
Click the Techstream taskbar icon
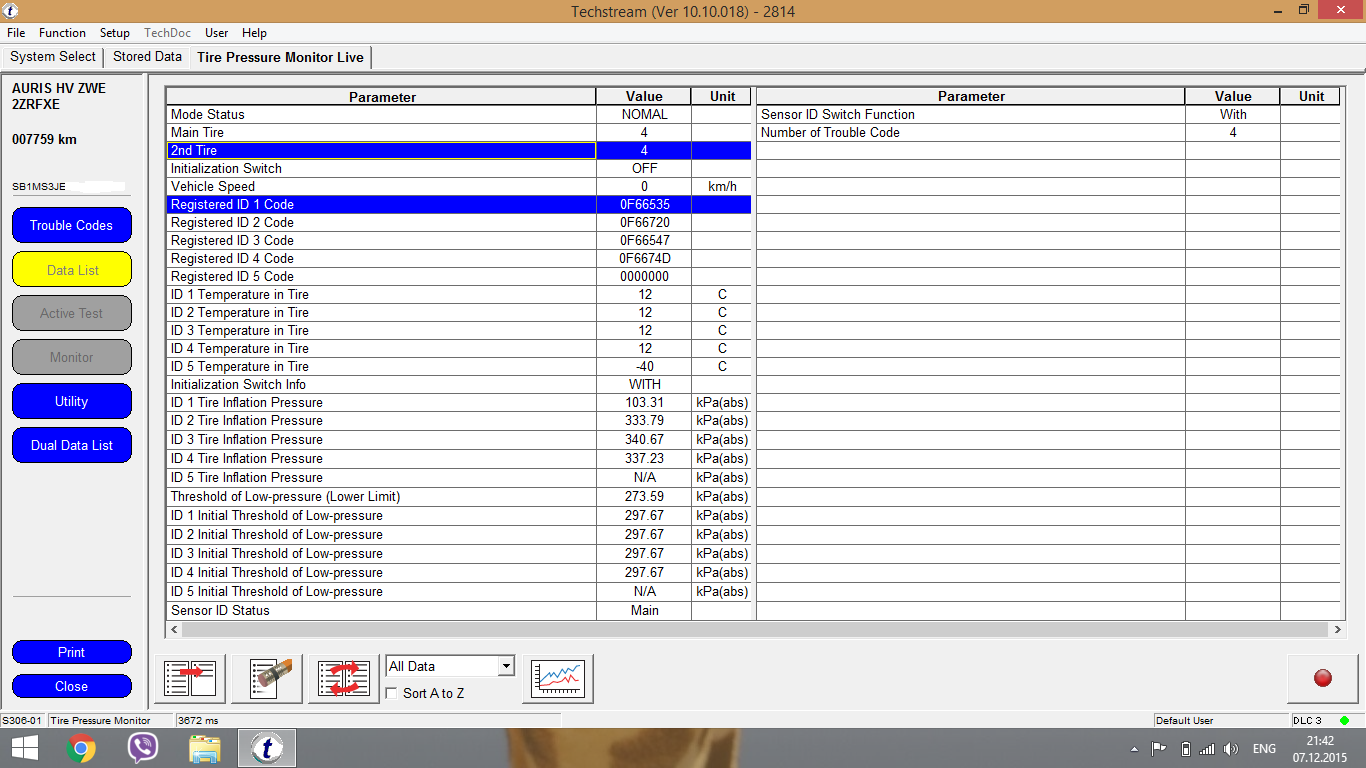click(x=266, y=747)
